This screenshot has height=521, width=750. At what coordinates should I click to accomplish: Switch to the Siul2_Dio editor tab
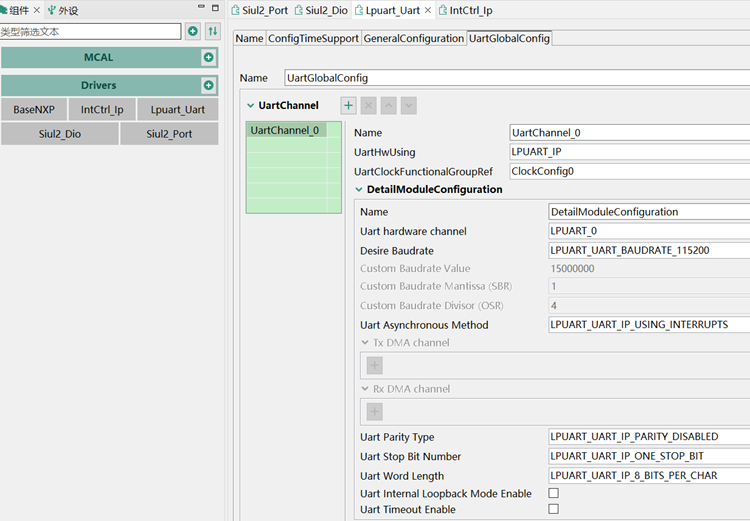[321, 10]
